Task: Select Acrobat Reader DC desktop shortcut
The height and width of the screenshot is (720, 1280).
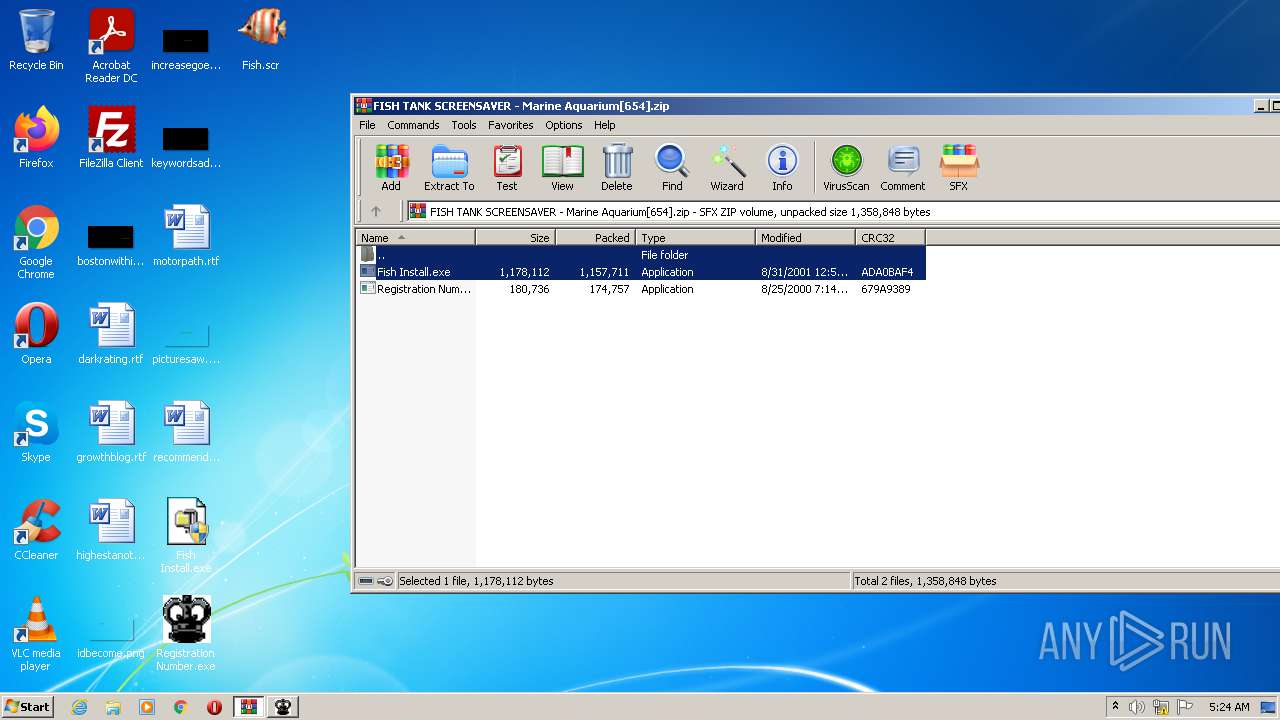Action: pos(111,46)
